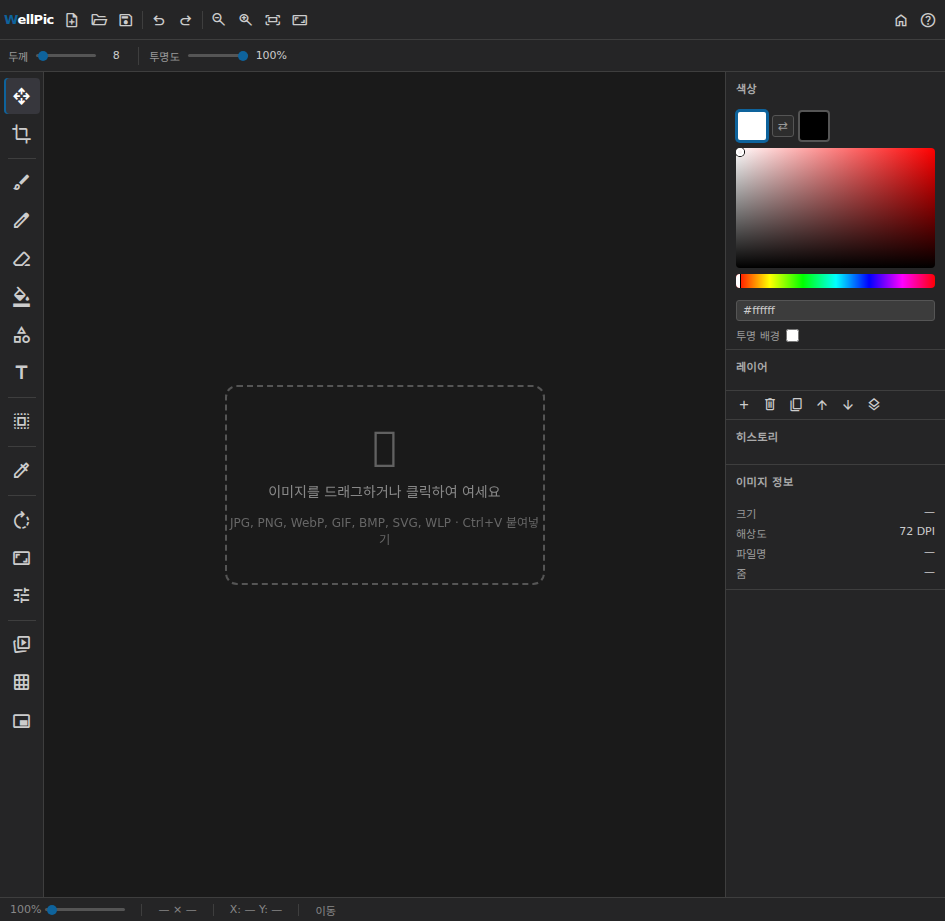Click the 100% zoom value in status bar
Viewport: 945px width, 921px height.
tap(26, 910)
